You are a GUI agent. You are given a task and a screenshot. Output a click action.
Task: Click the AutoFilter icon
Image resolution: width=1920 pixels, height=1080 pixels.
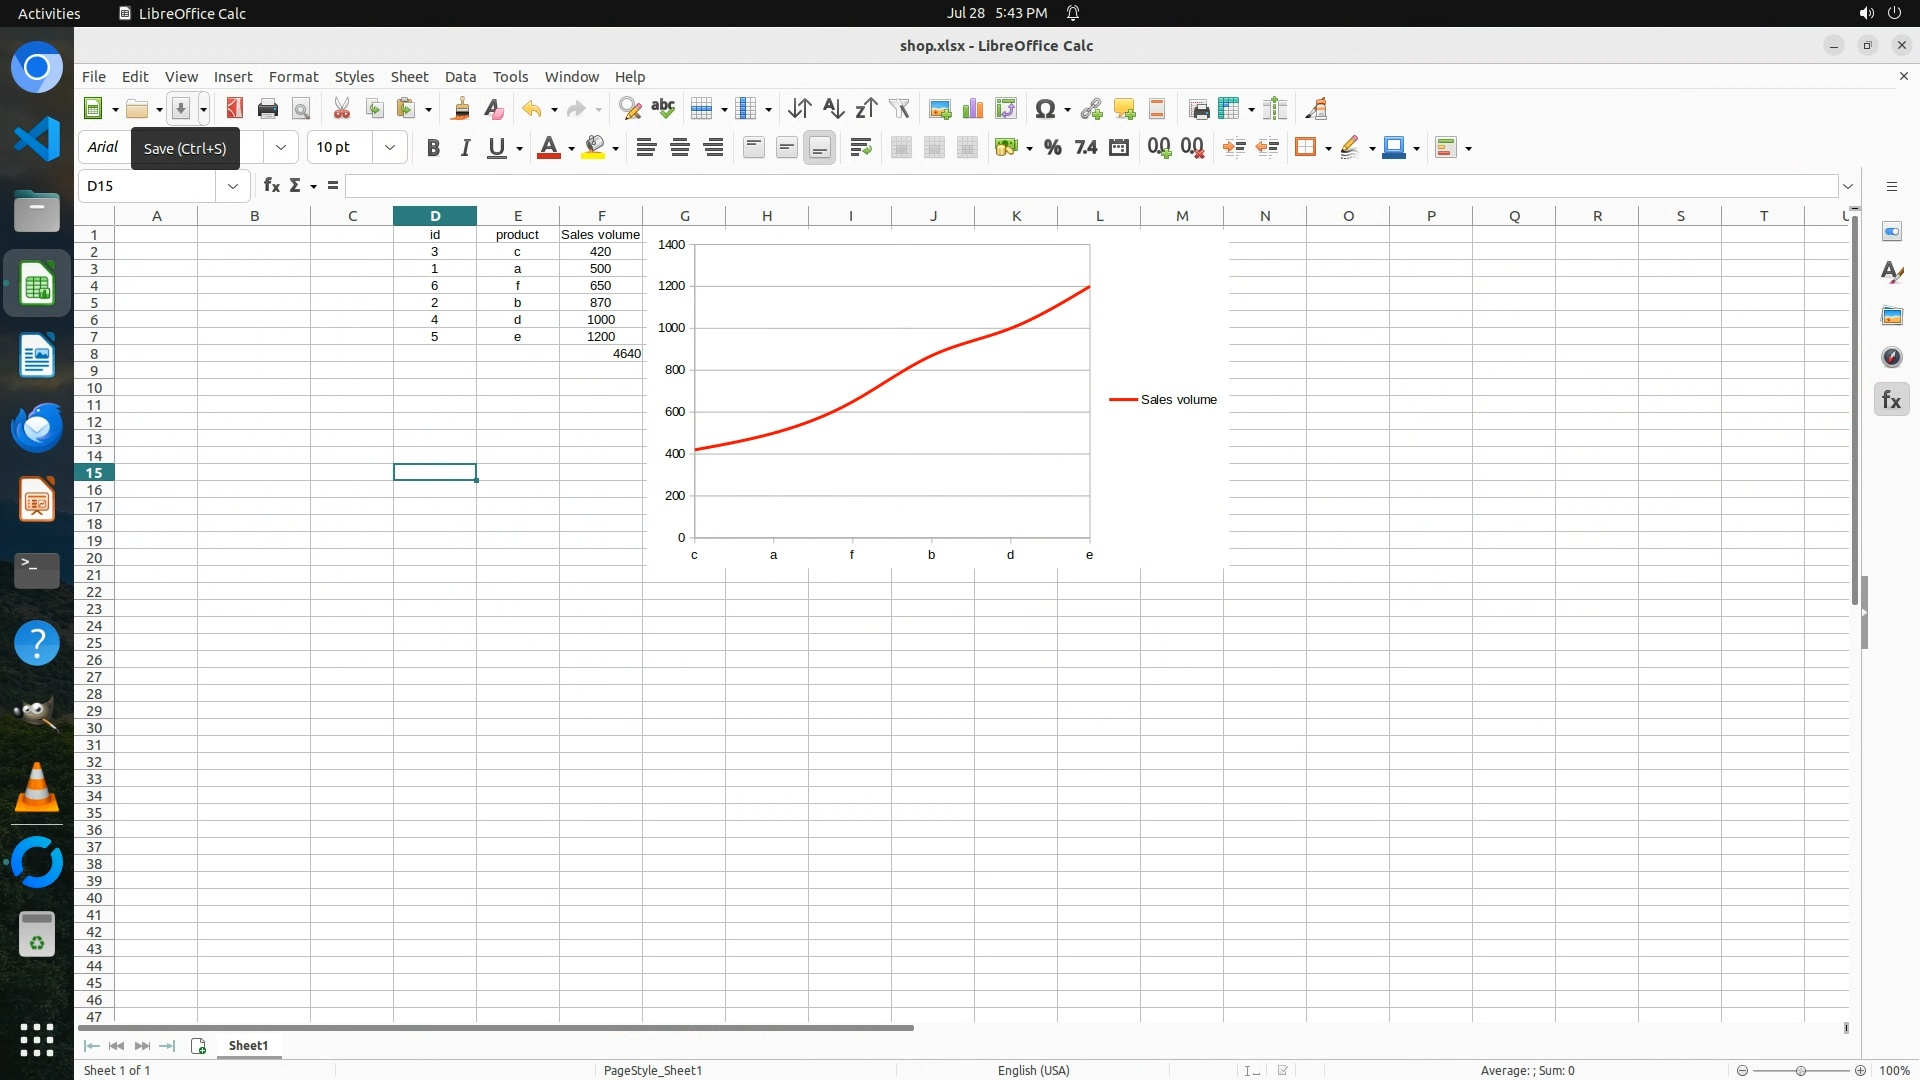coord(899,109)
